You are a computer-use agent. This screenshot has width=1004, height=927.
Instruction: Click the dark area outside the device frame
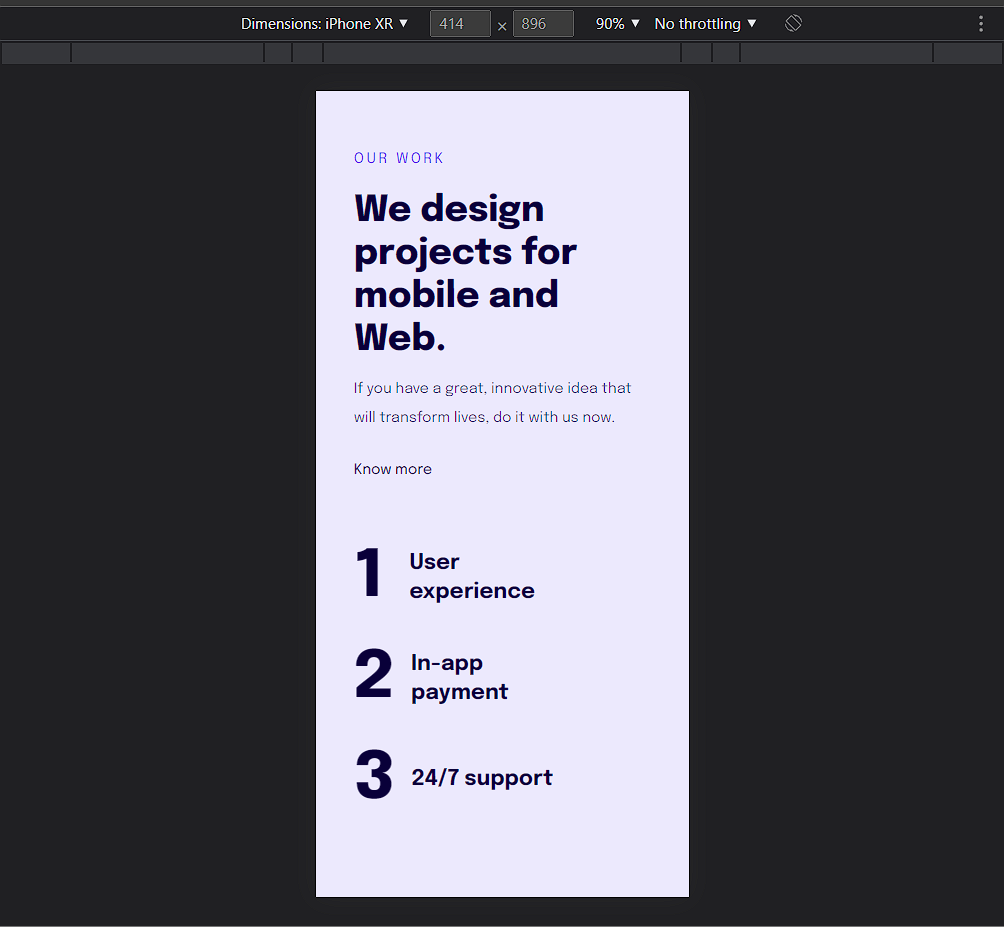(x=150, y=500)
